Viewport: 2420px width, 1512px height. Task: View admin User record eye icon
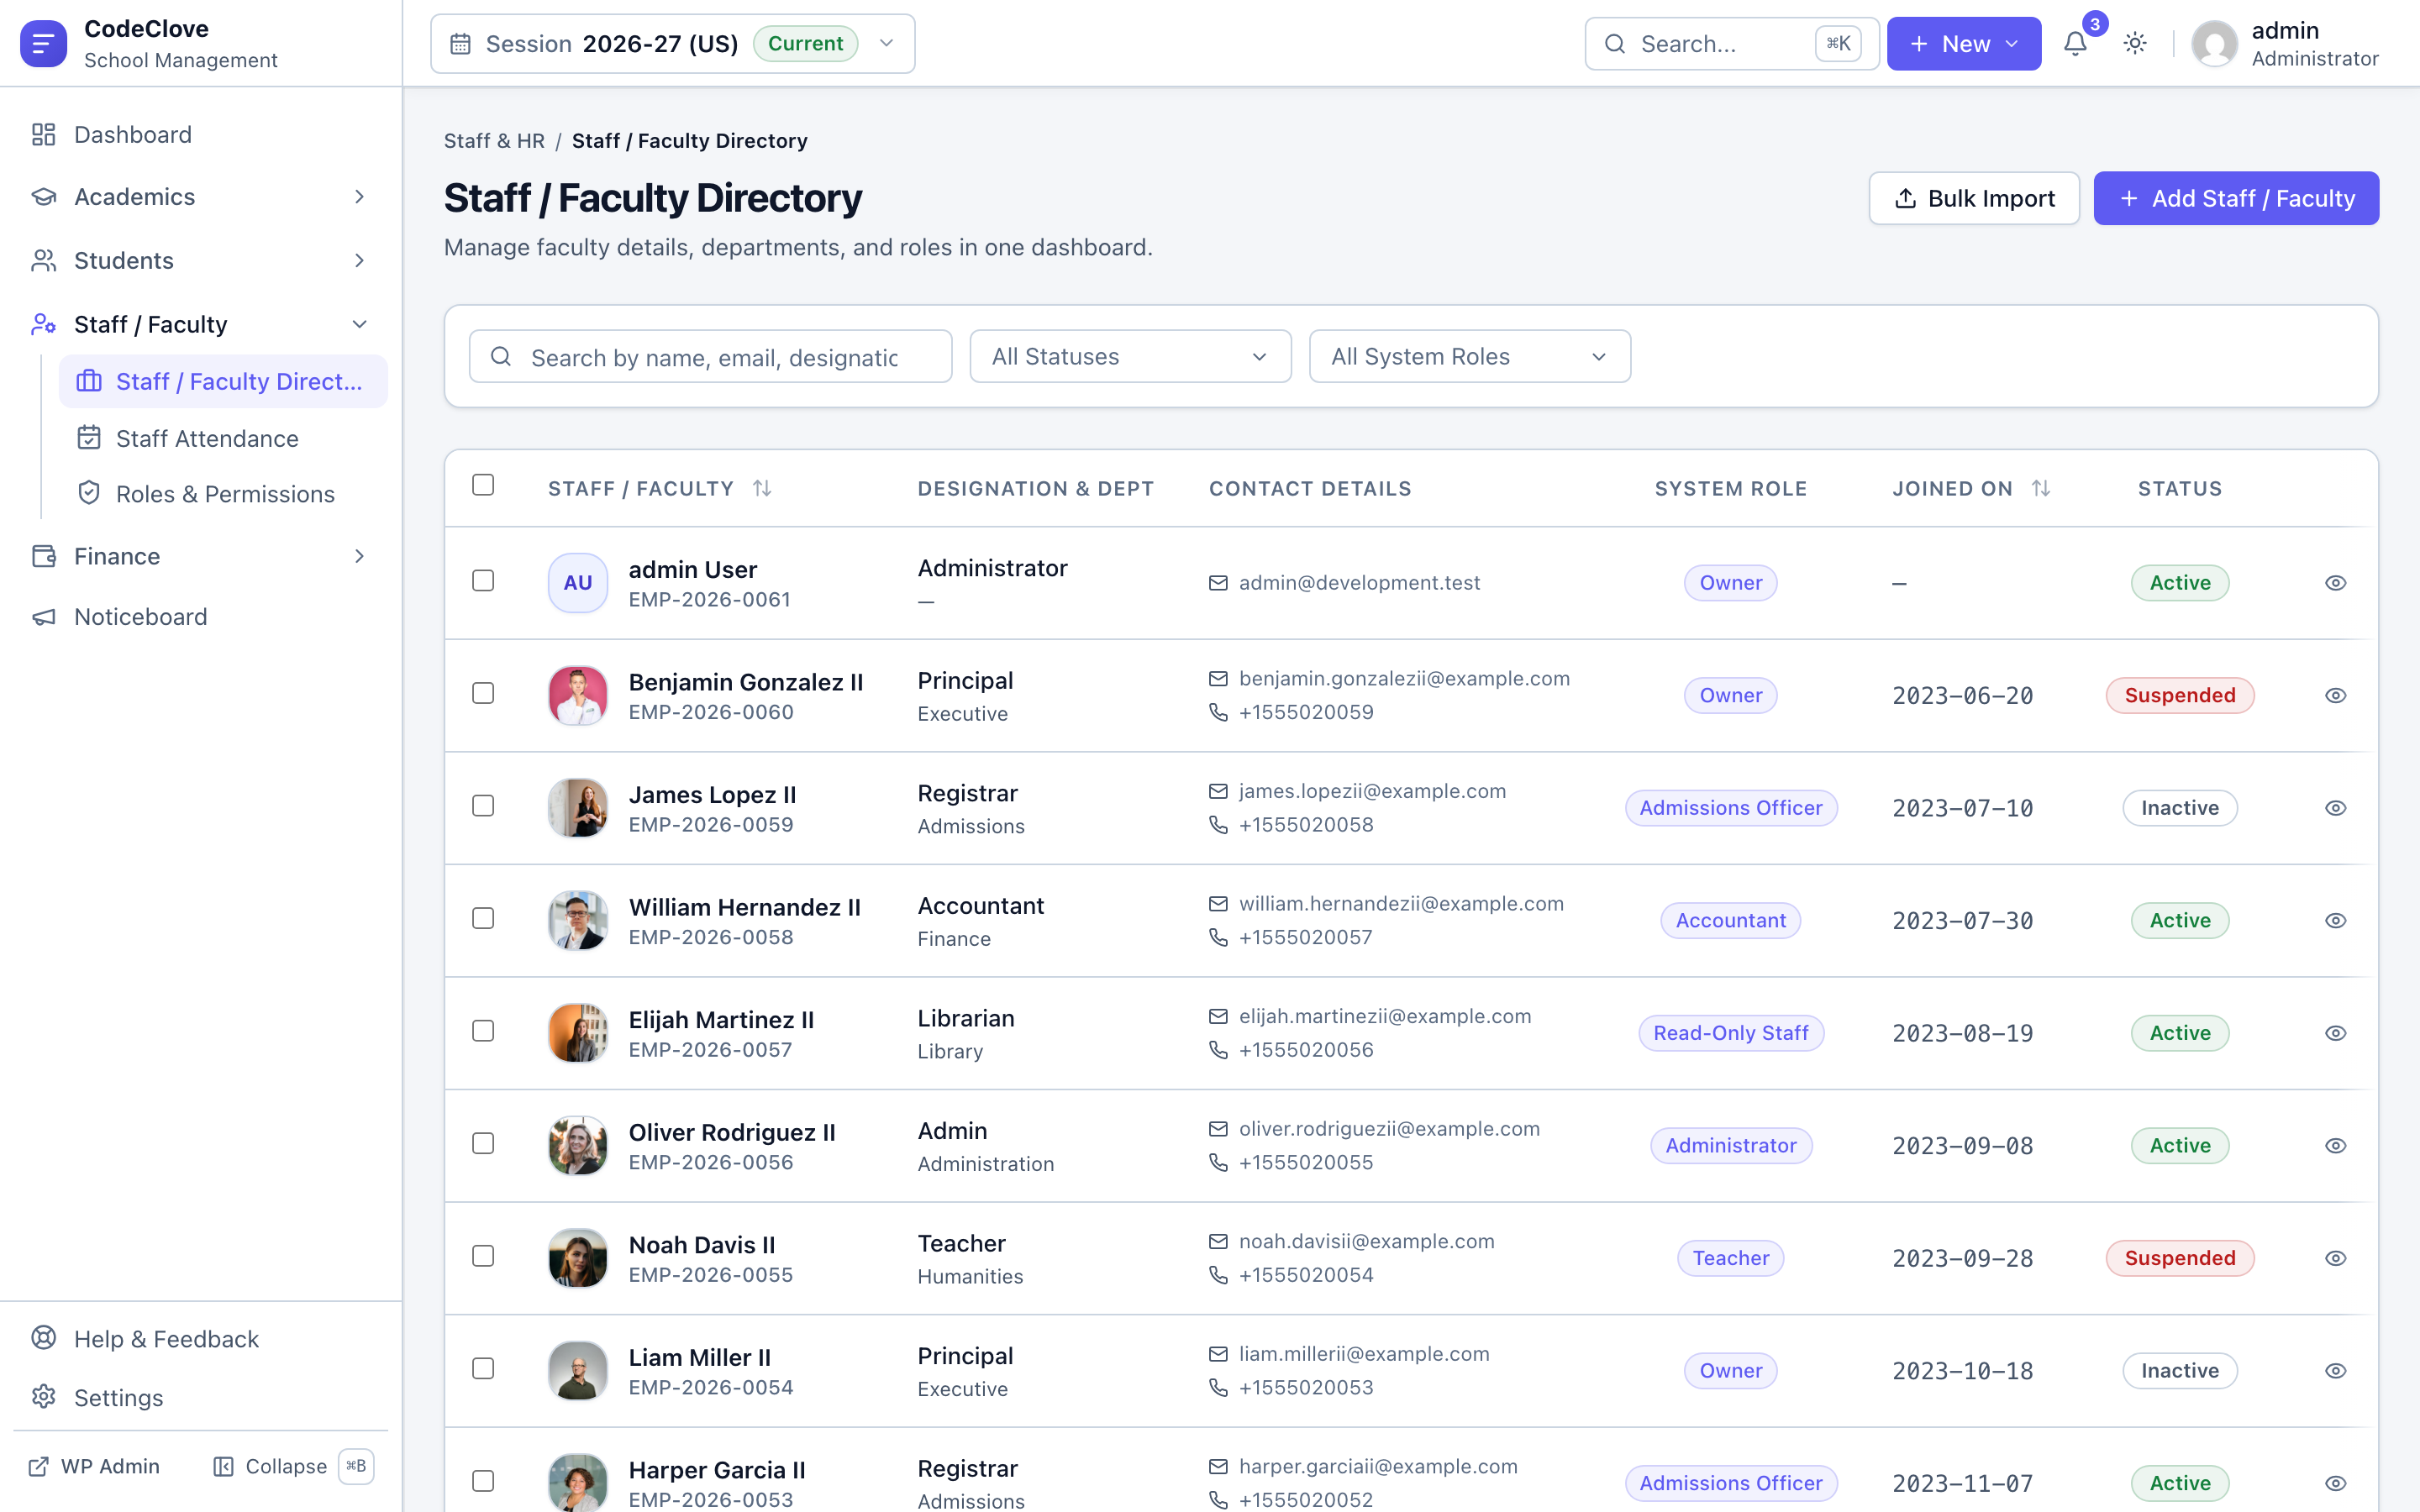tap(2335, 583)
